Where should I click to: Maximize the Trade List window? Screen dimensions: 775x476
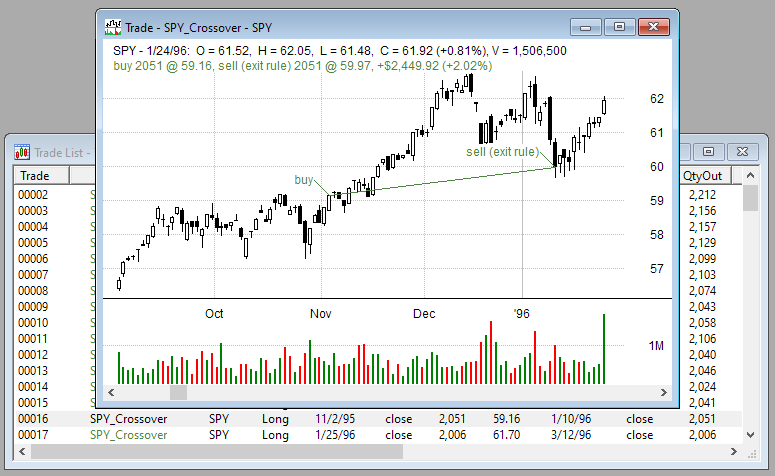coord(708,152)
